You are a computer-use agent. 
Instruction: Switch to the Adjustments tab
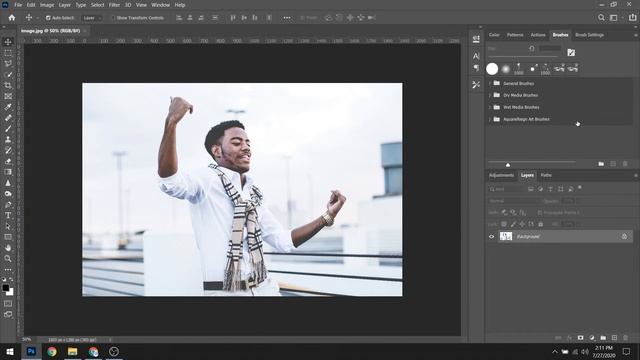(501, 176)
